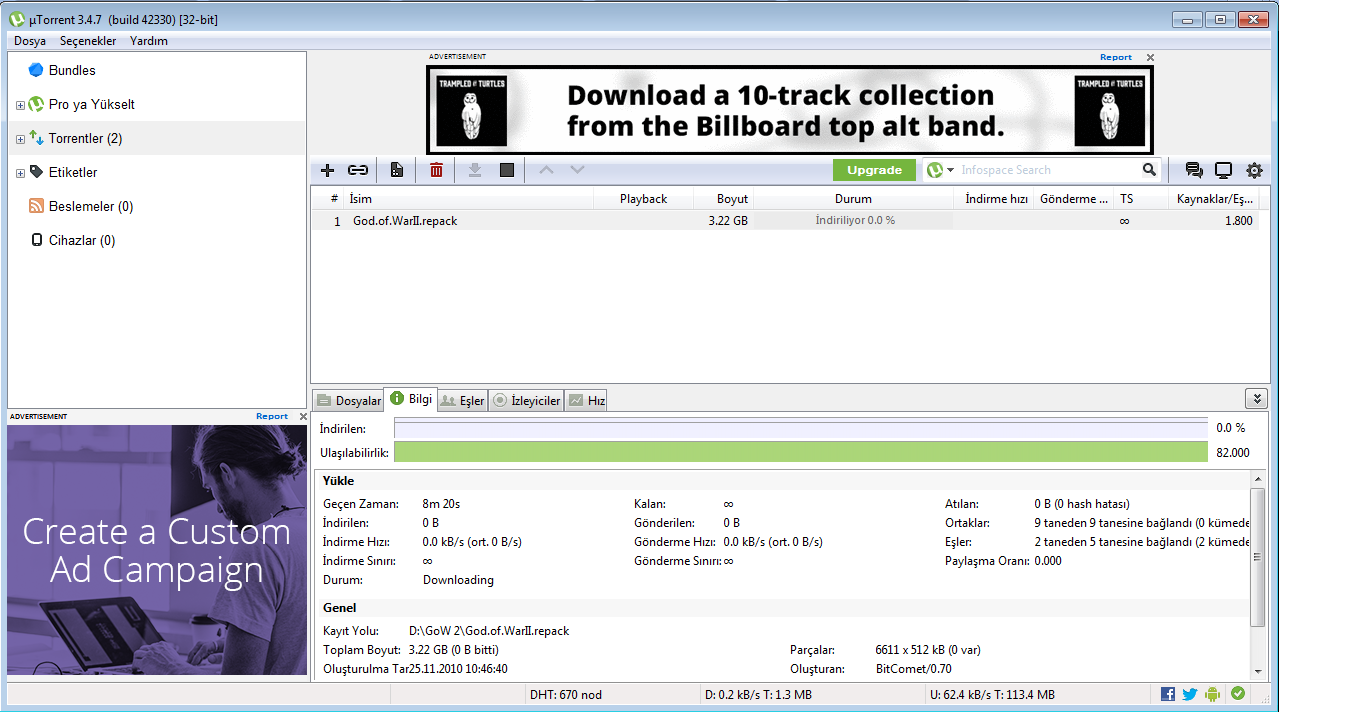The image size is (1360, 712).
Task: Switch to the Dosyalar tab
Action: 349,400
